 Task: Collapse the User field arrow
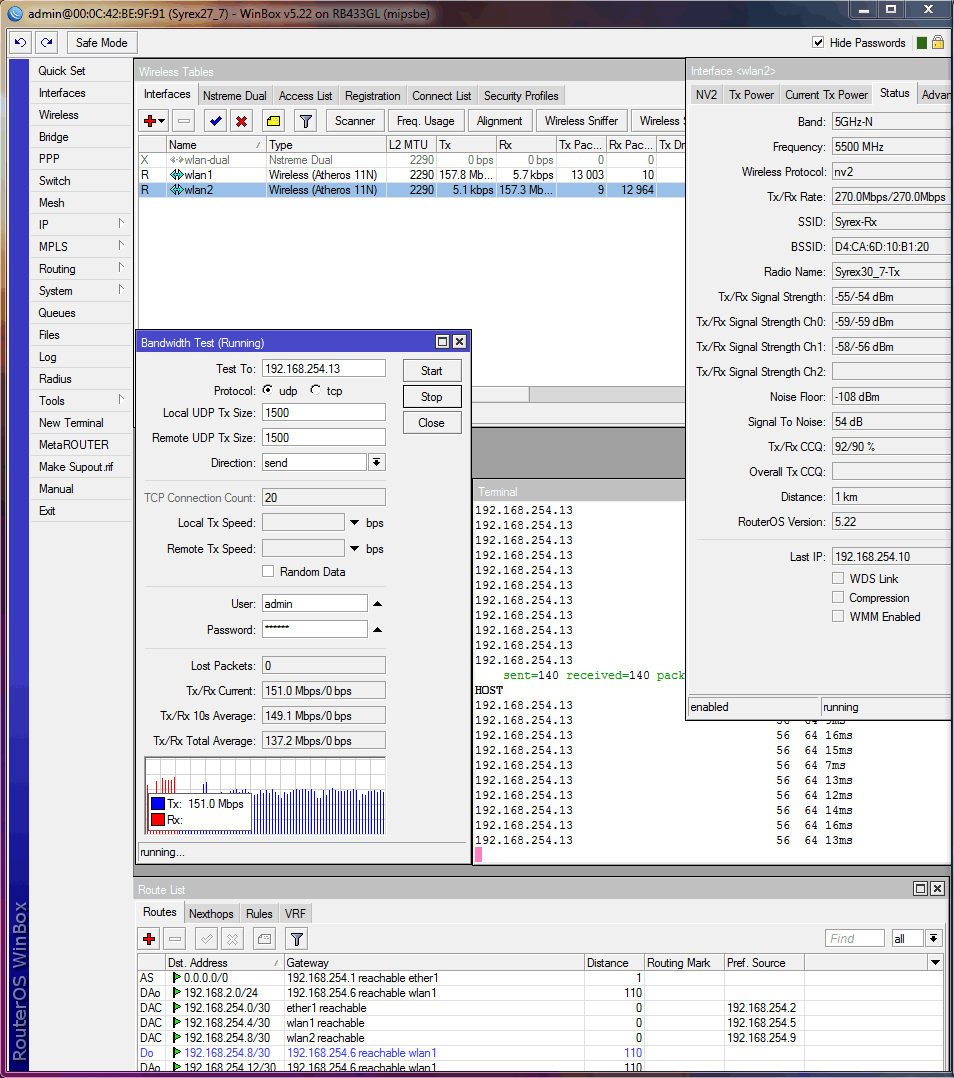pos(377,604)
